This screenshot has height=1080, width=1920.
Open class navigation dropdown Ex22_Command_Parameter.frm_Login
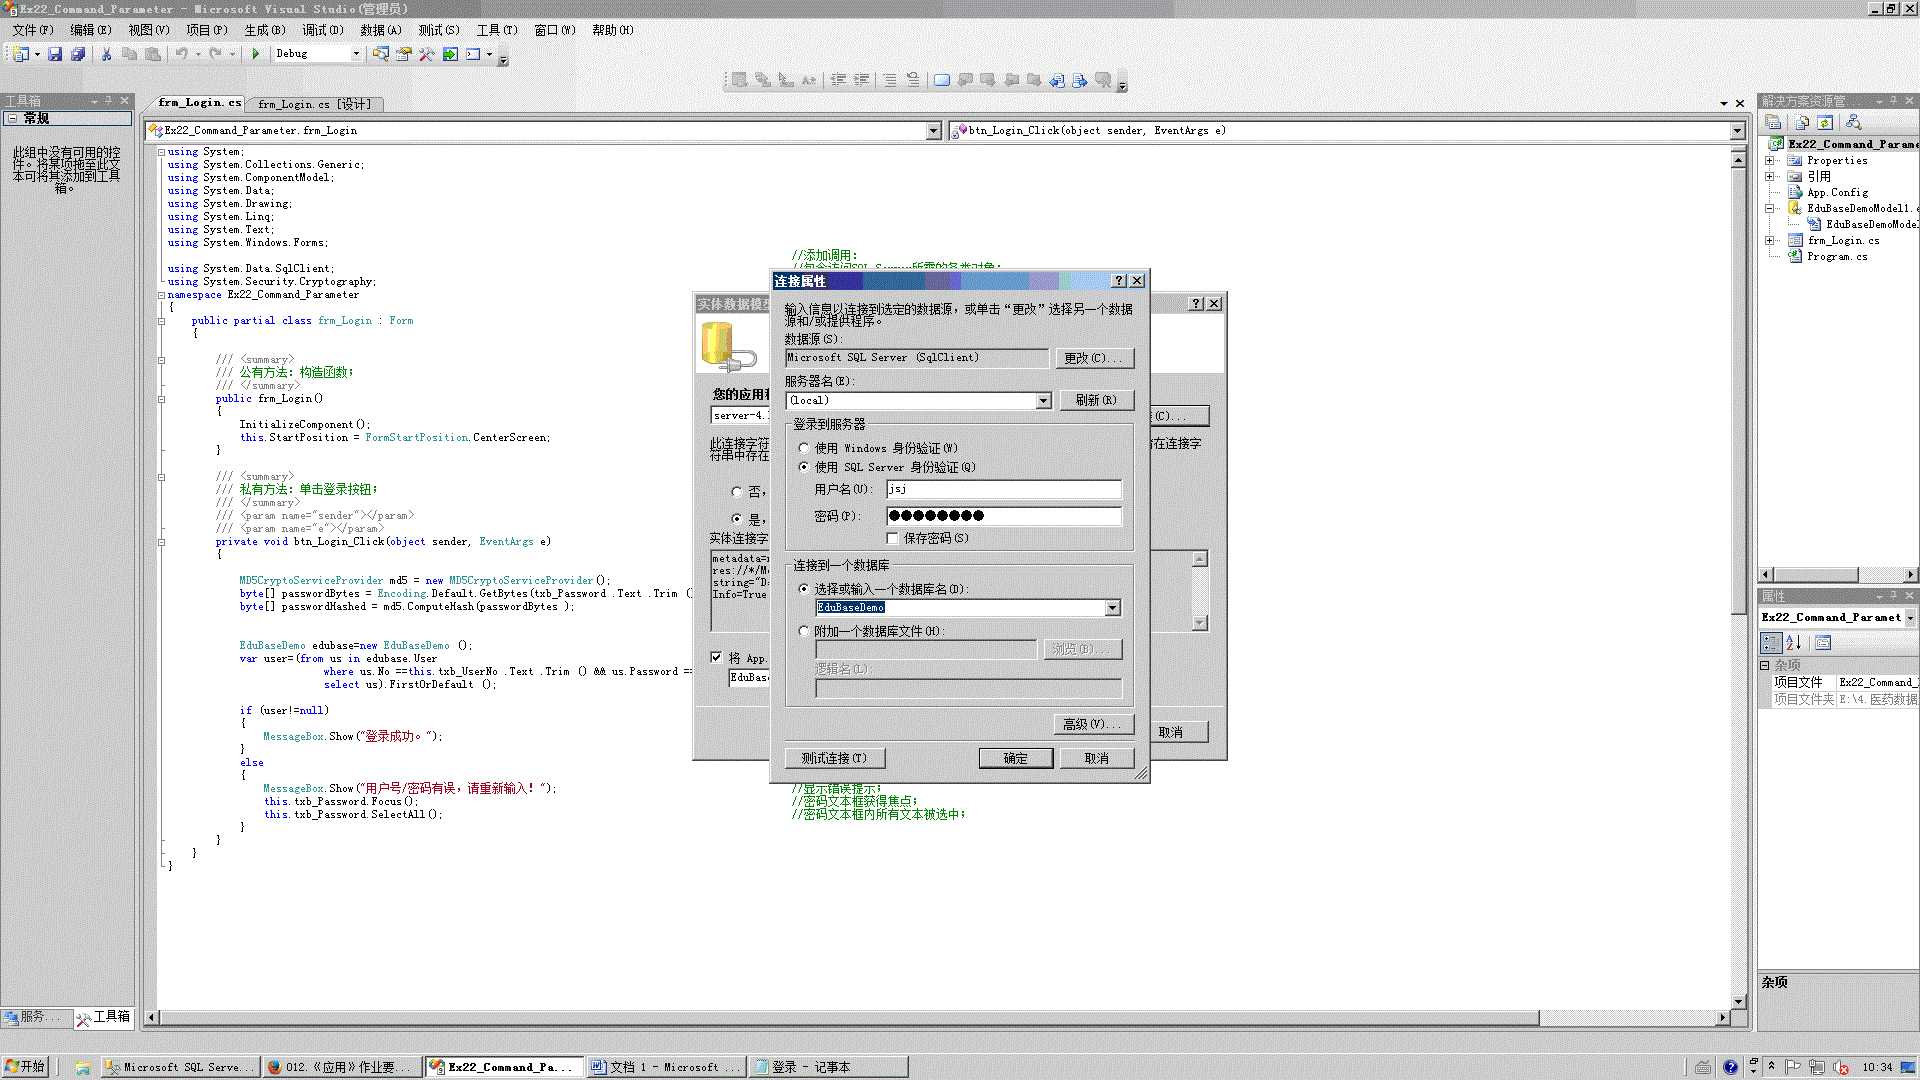tap(933, 131)
